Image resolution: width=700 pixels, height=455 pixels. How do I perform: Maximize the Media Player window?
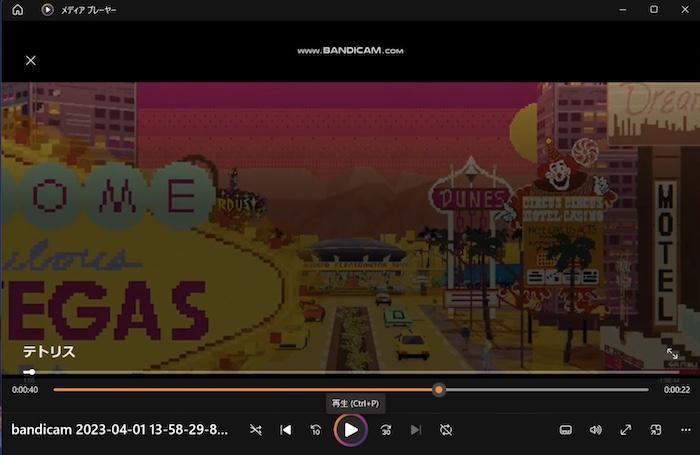pyautogui.click(x=654, y=9)
